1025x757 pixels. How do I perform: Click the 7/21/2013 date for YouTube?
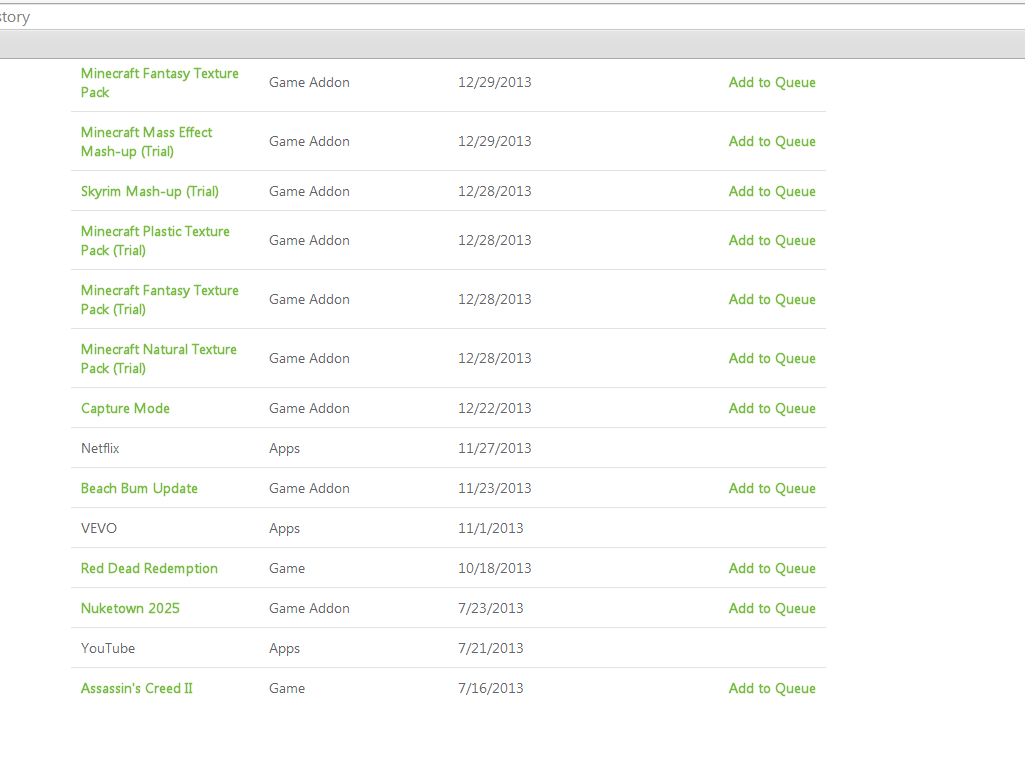point(491,648)
